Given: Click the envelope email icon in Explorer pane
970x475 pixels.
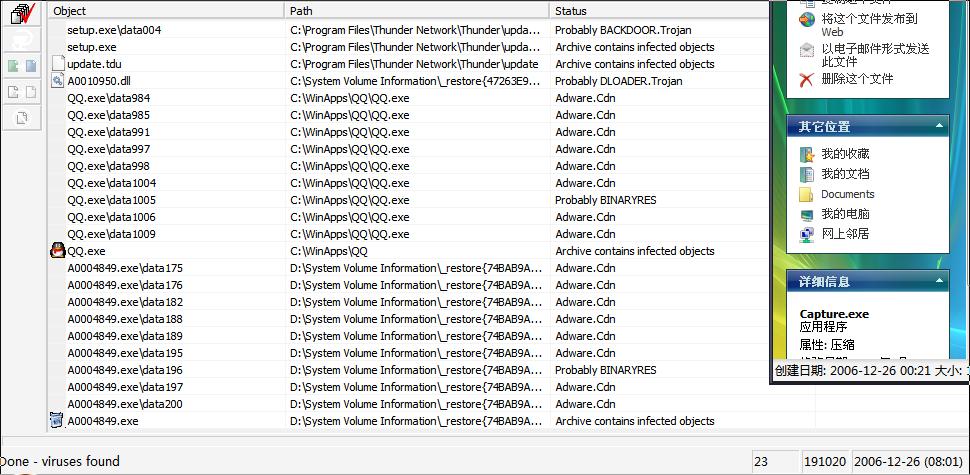Looking at the screenshot, I should click(806, 49).
